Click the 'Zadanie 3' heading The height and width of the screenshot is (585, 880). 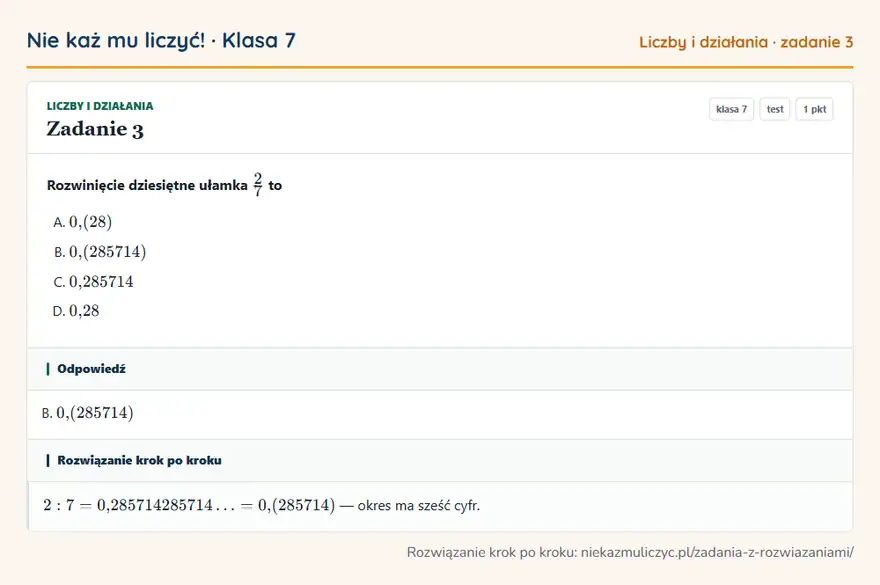pyautogui.click(x=95, y=129)
